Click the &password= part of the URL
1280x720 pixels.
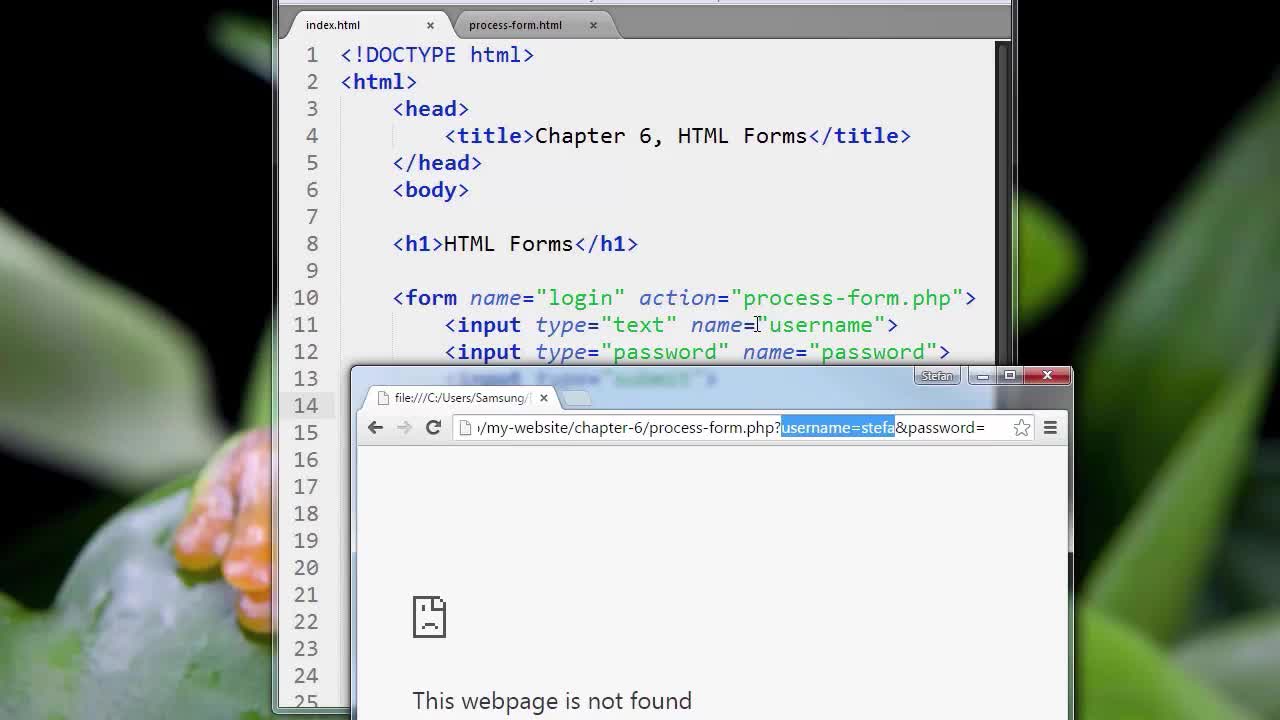[x=940, y=428]
